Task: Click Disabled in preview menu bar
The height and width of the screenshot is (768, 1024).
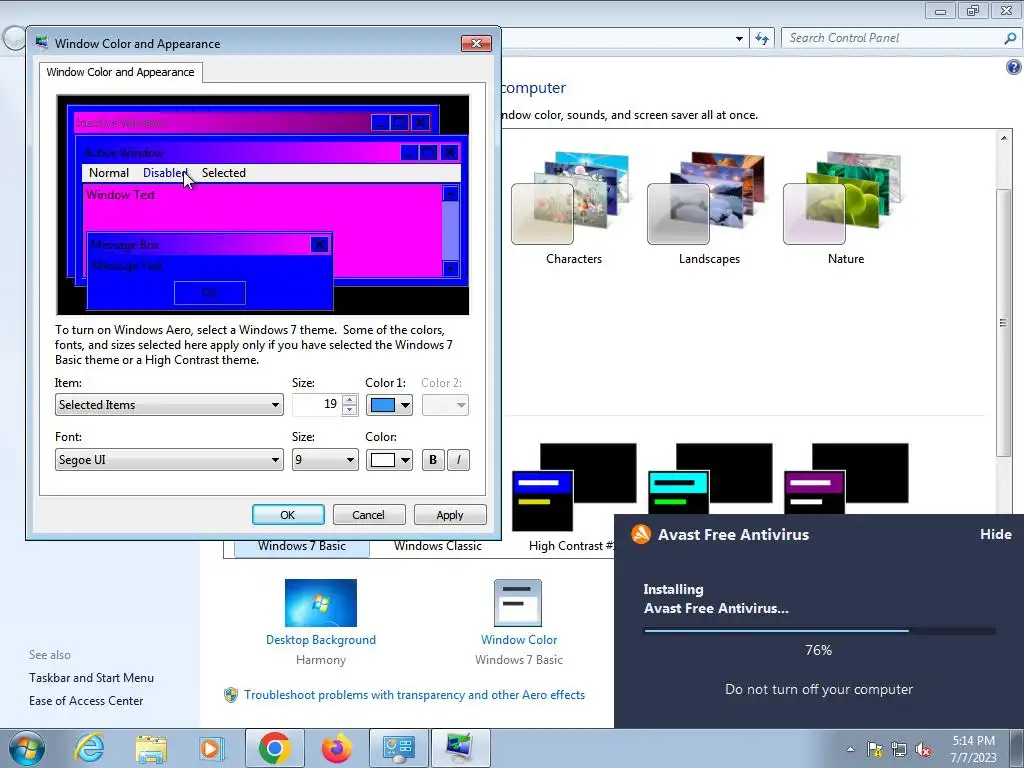Action: tap(165, 172)
